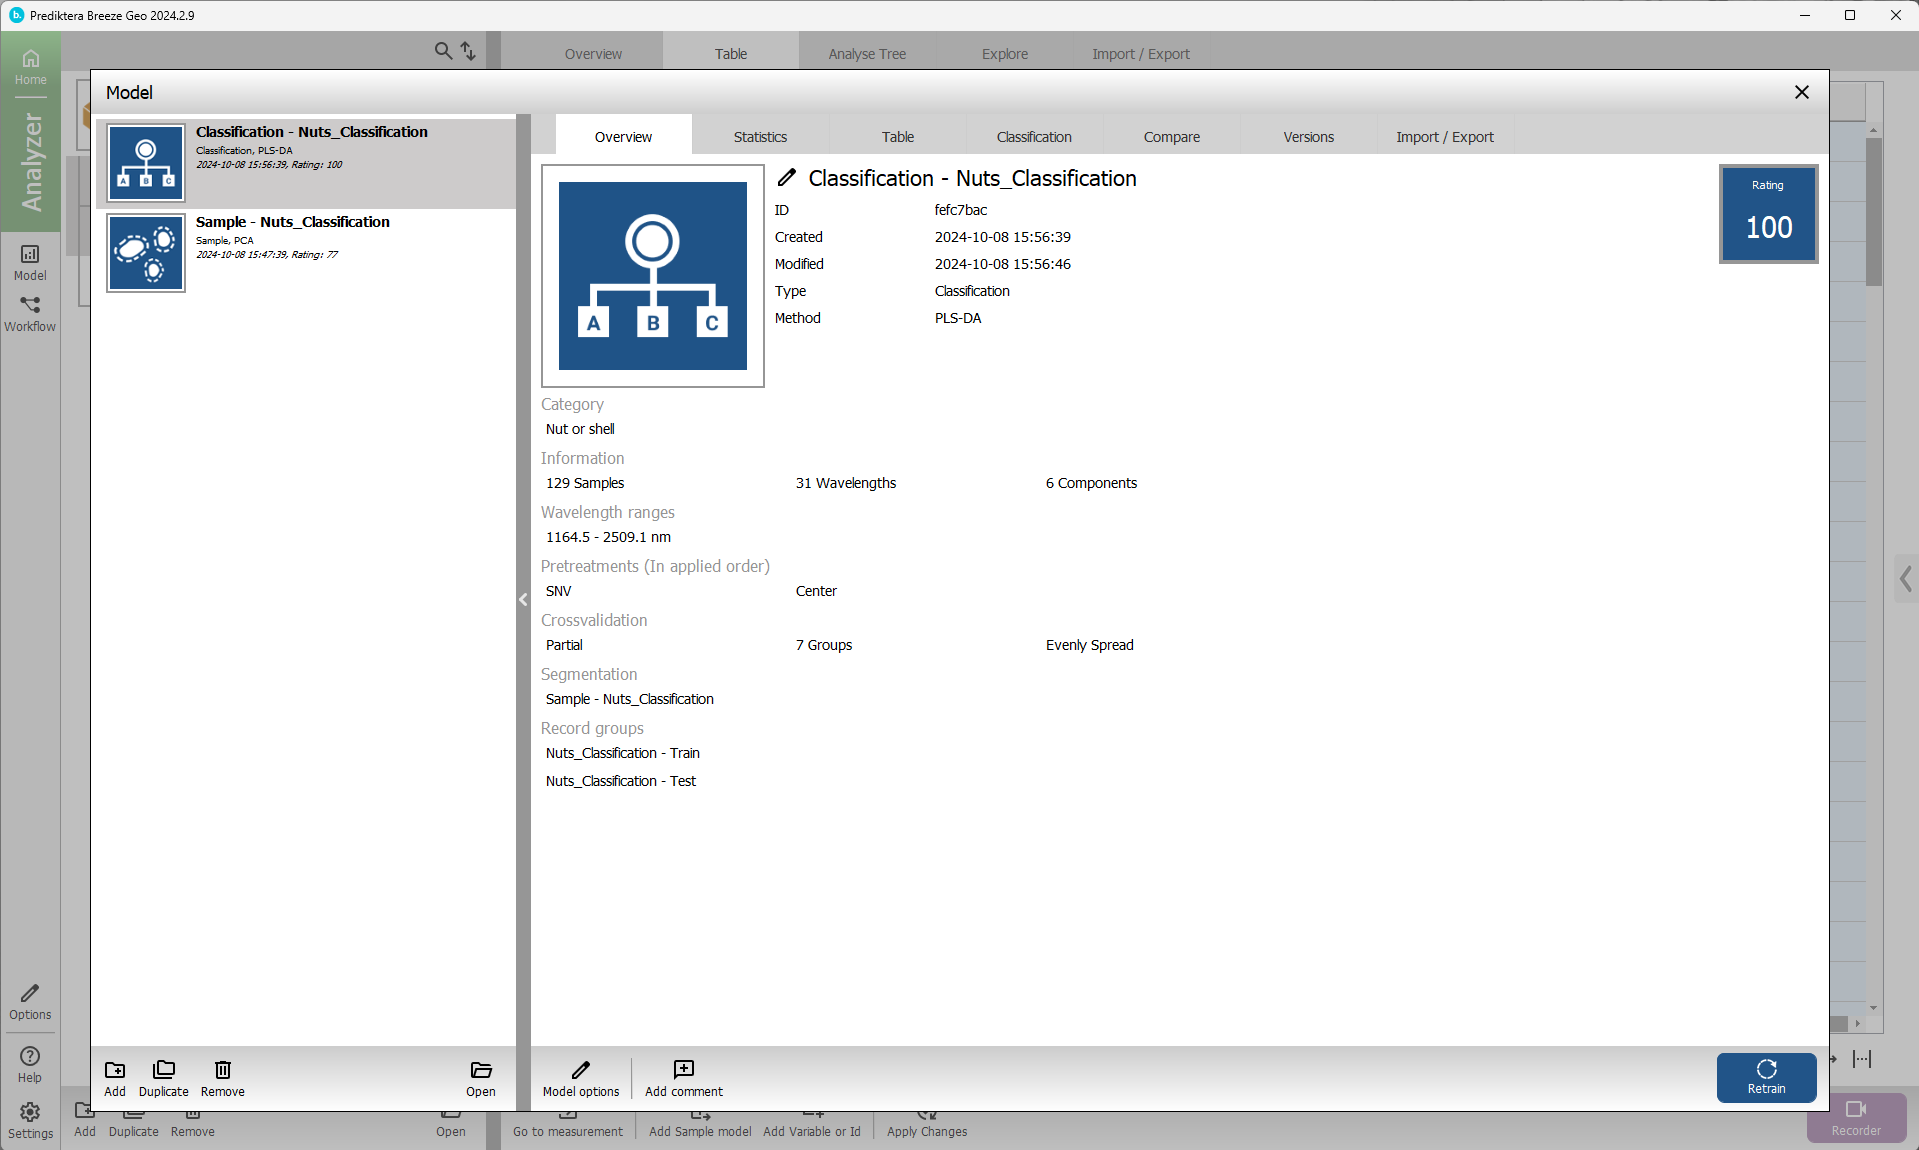Switch to the Versions tab
Viewport: 1919px width, 1150px height.
pyautogui.click(x=1308, y=137)
